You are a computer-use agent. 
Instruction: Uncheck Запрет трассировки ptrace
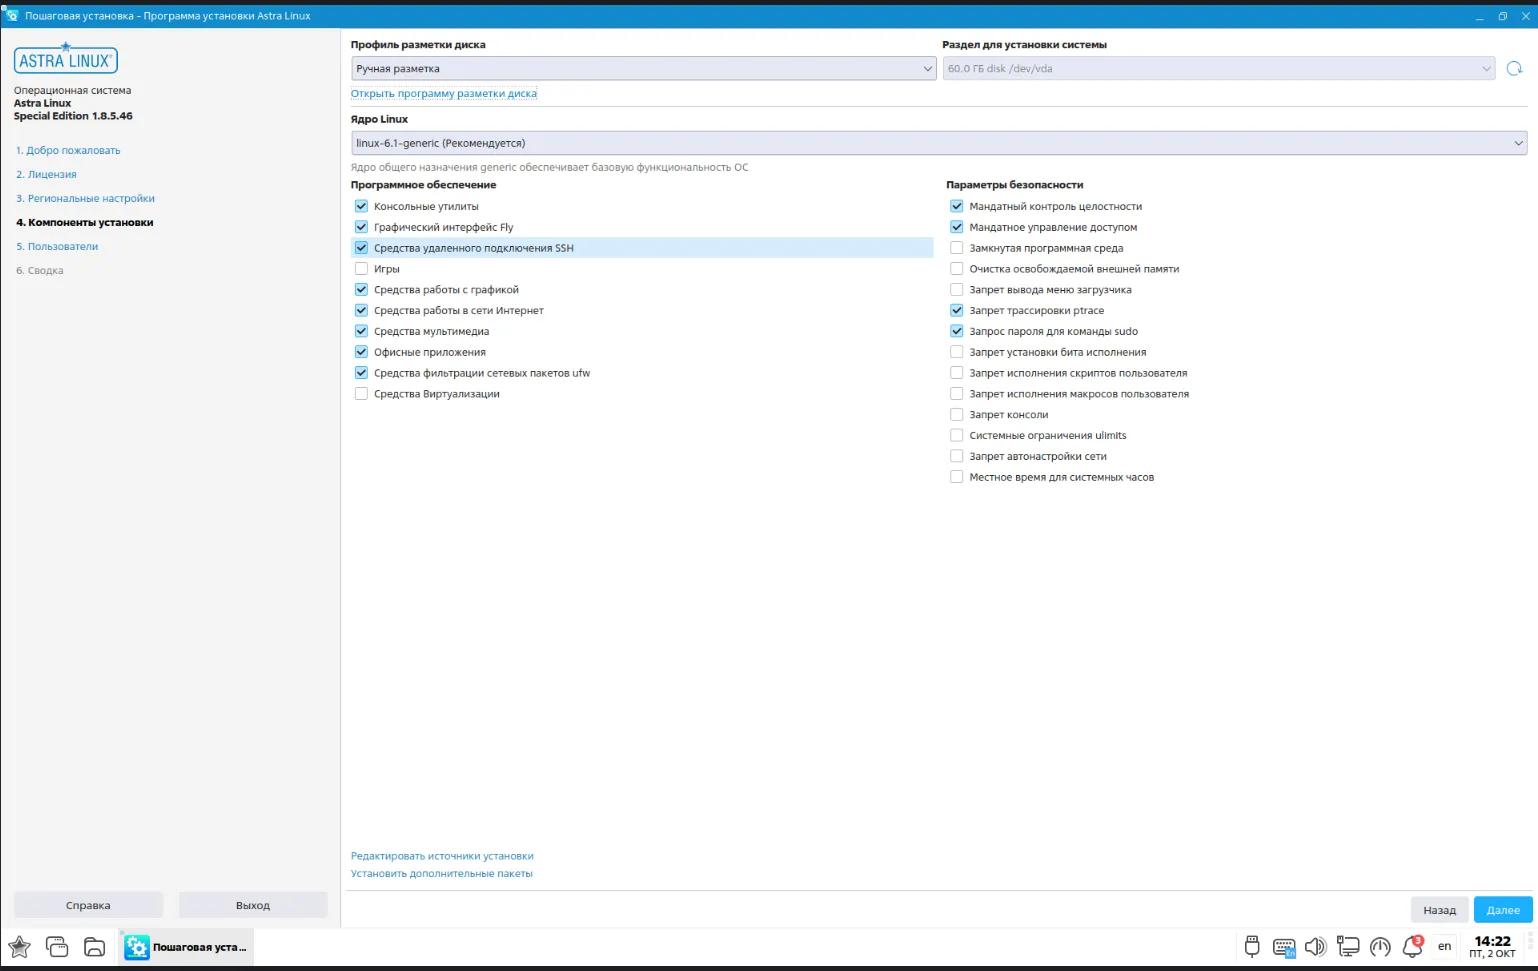tap(956, 310)
